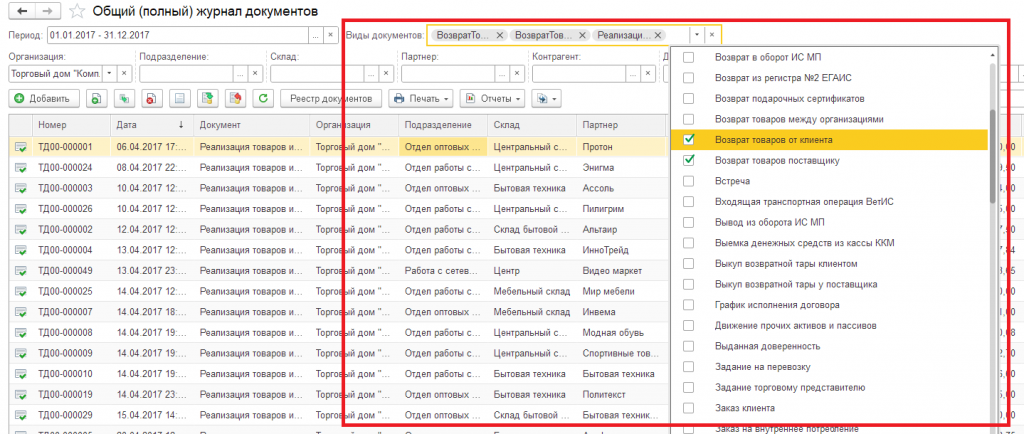The image size is (1024, 434).
Task: Check 'Возврат товаров между организациями'
Action: [x=688, y=119]
